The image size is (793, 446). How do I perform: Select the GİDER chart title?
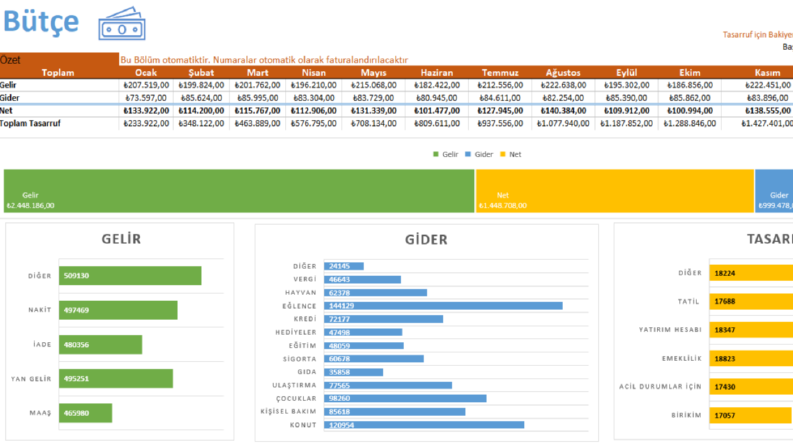(x=426, y=240)
